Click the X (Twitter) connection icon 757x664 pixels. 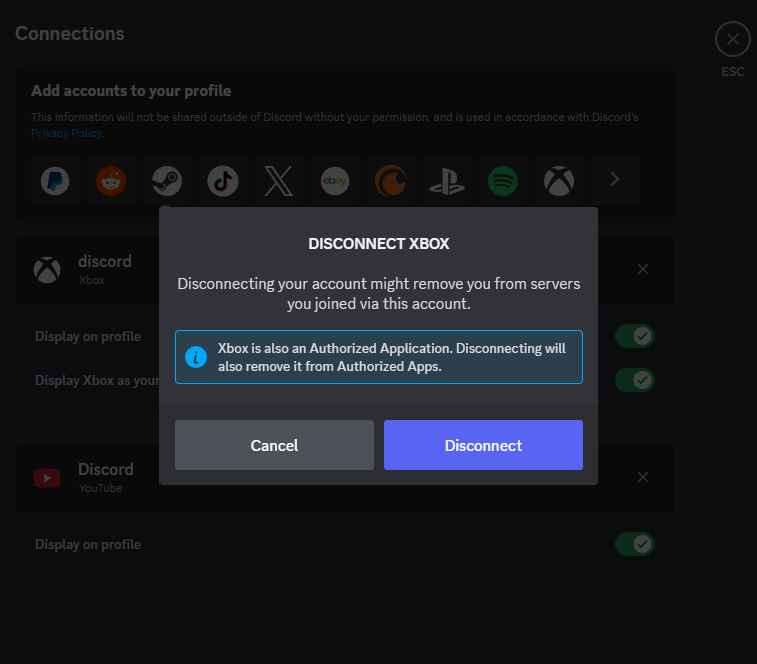[x=278, y=181]
